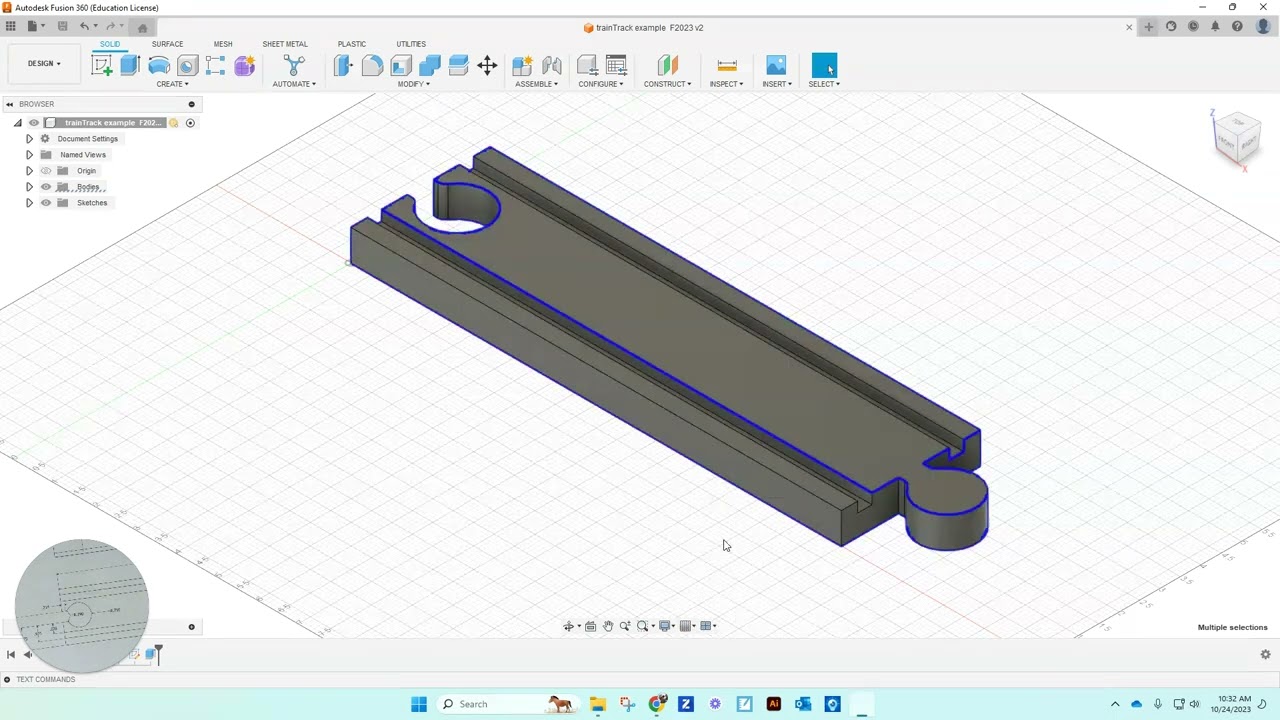Expand the Document Settings node
Screen dimensions: 1280x720
pos(29,139)
